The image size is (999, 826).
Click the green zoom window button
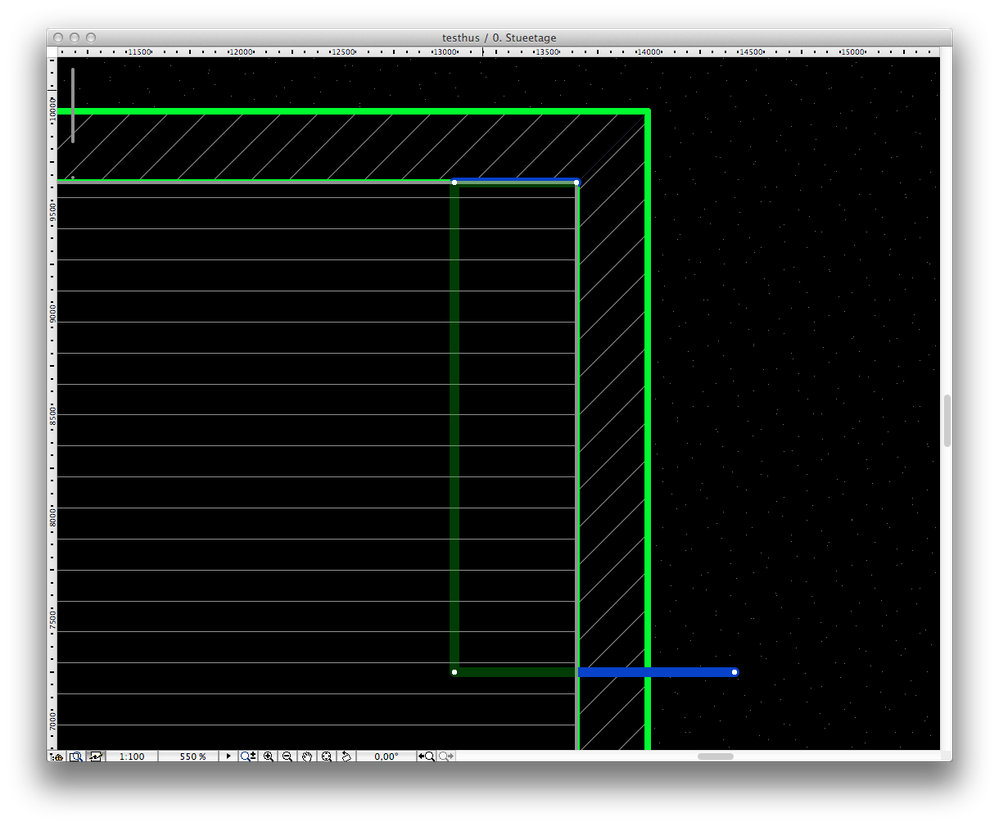[x=91, y=38]
